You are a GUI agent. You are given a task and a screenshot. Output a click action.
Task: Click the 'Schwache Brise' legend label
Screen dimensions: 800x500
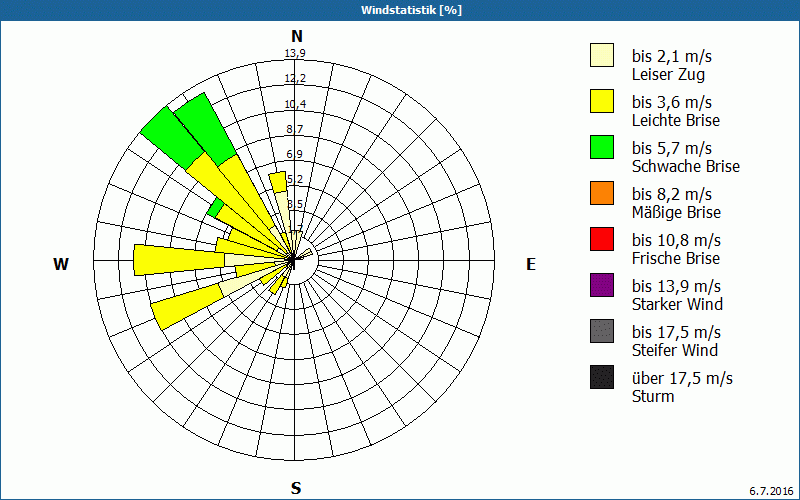coord(686,166)
